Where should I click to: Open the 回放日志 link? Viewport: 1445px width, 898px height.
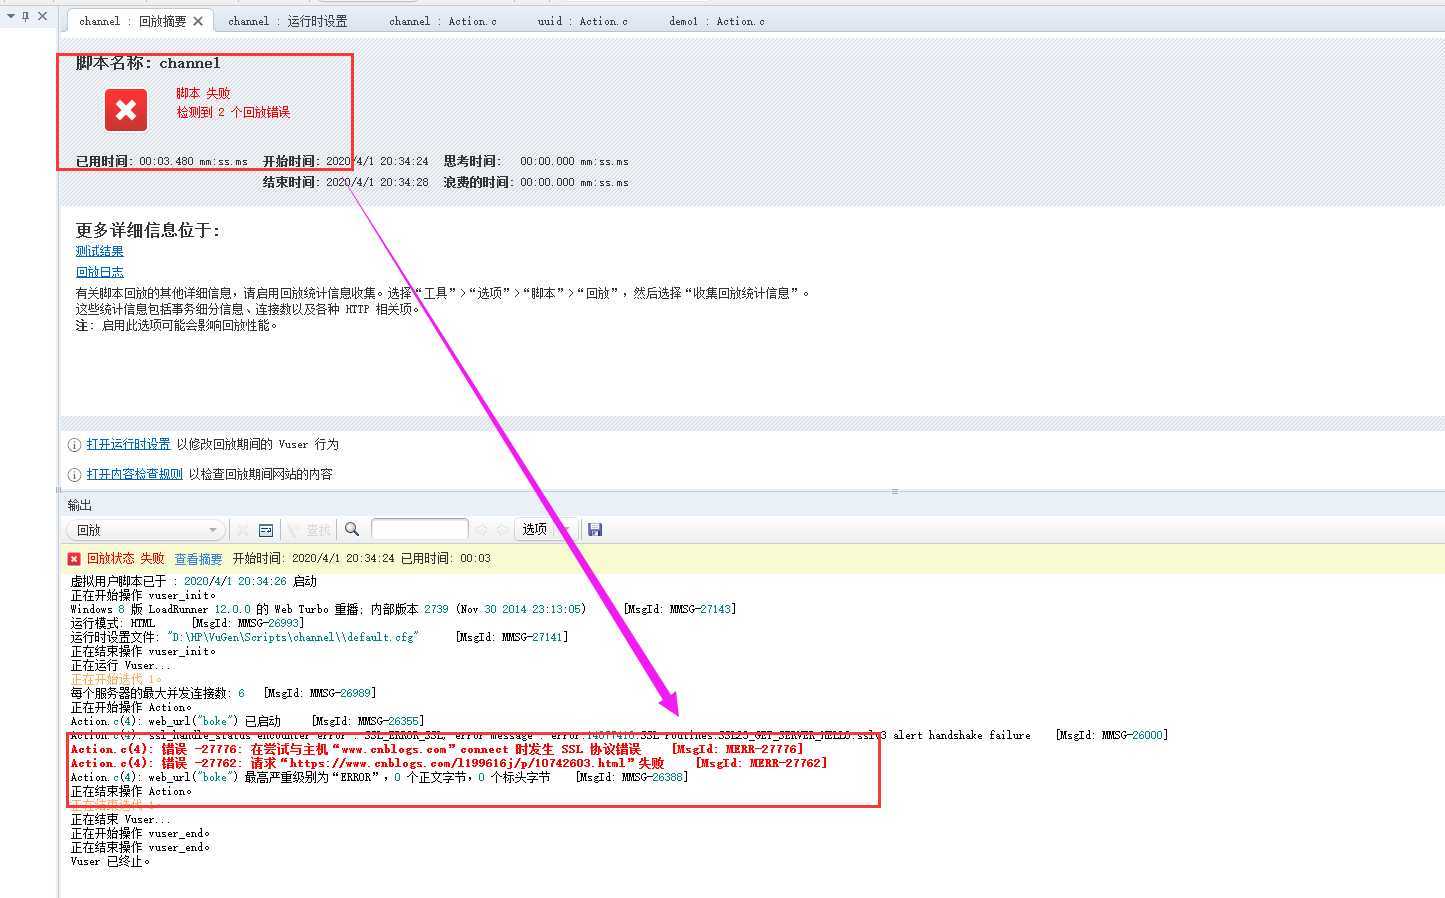[x=99, y=272]
